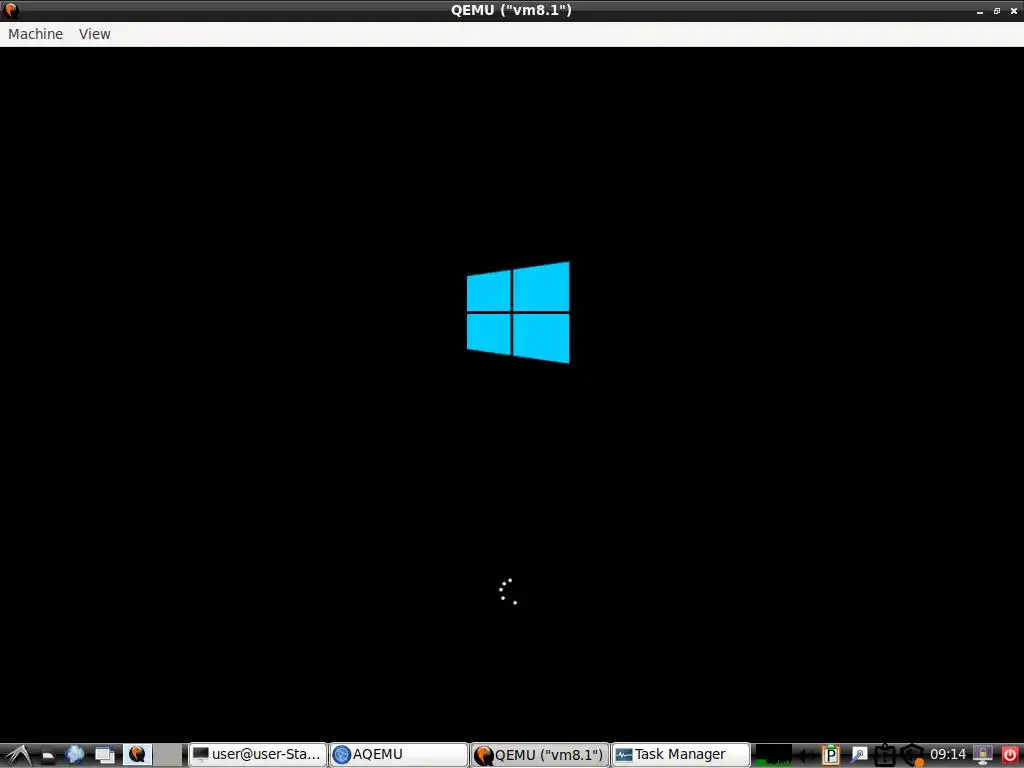Click the QEMU desktop pager icon
Screen dimensions: 1024x768
[x=137, y=754]
